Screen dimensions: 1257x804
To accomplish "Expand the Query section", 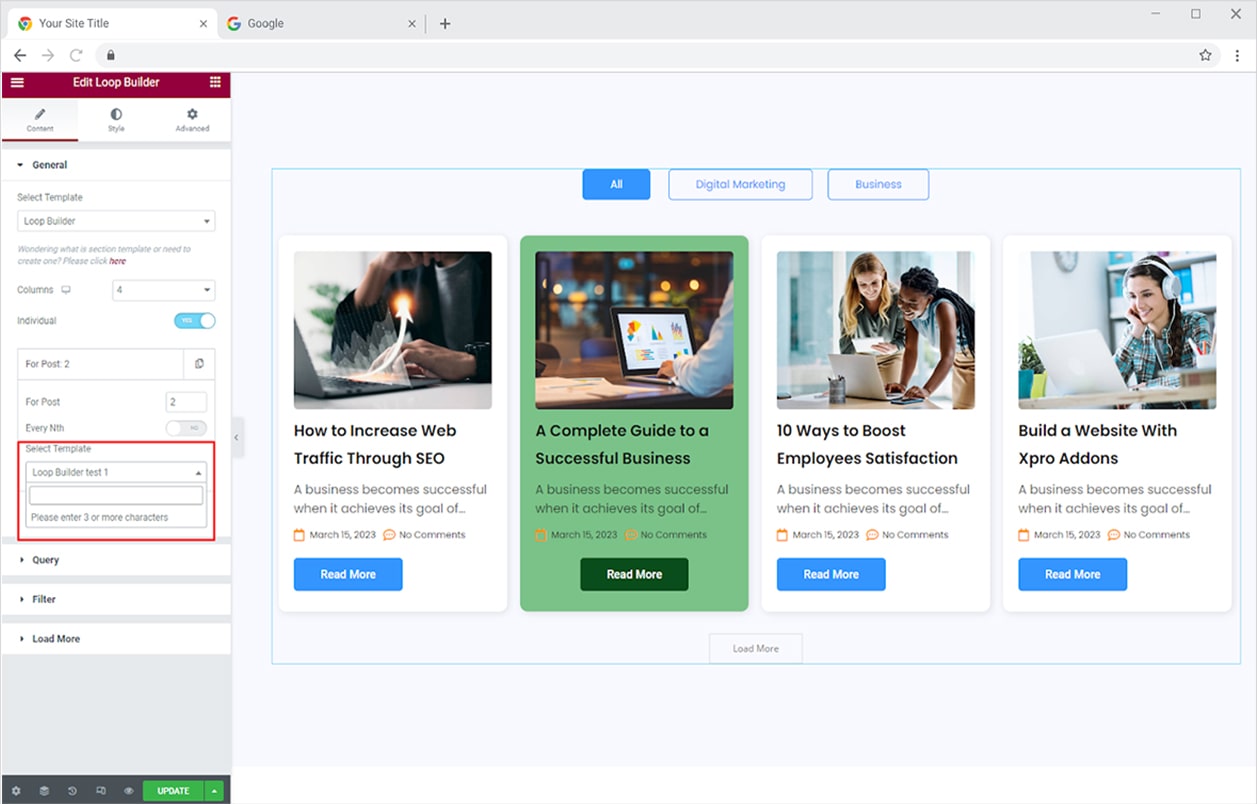I will coord(46,560).
